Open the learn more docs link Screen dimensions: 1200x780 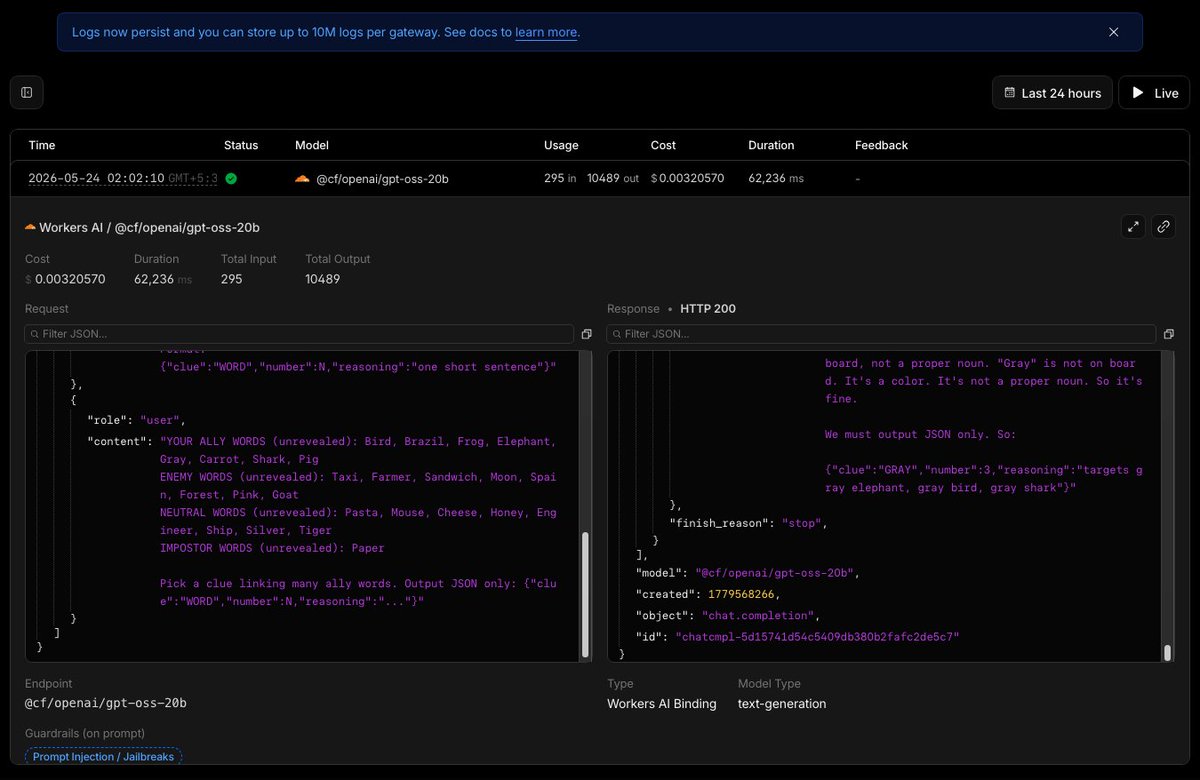546,32
